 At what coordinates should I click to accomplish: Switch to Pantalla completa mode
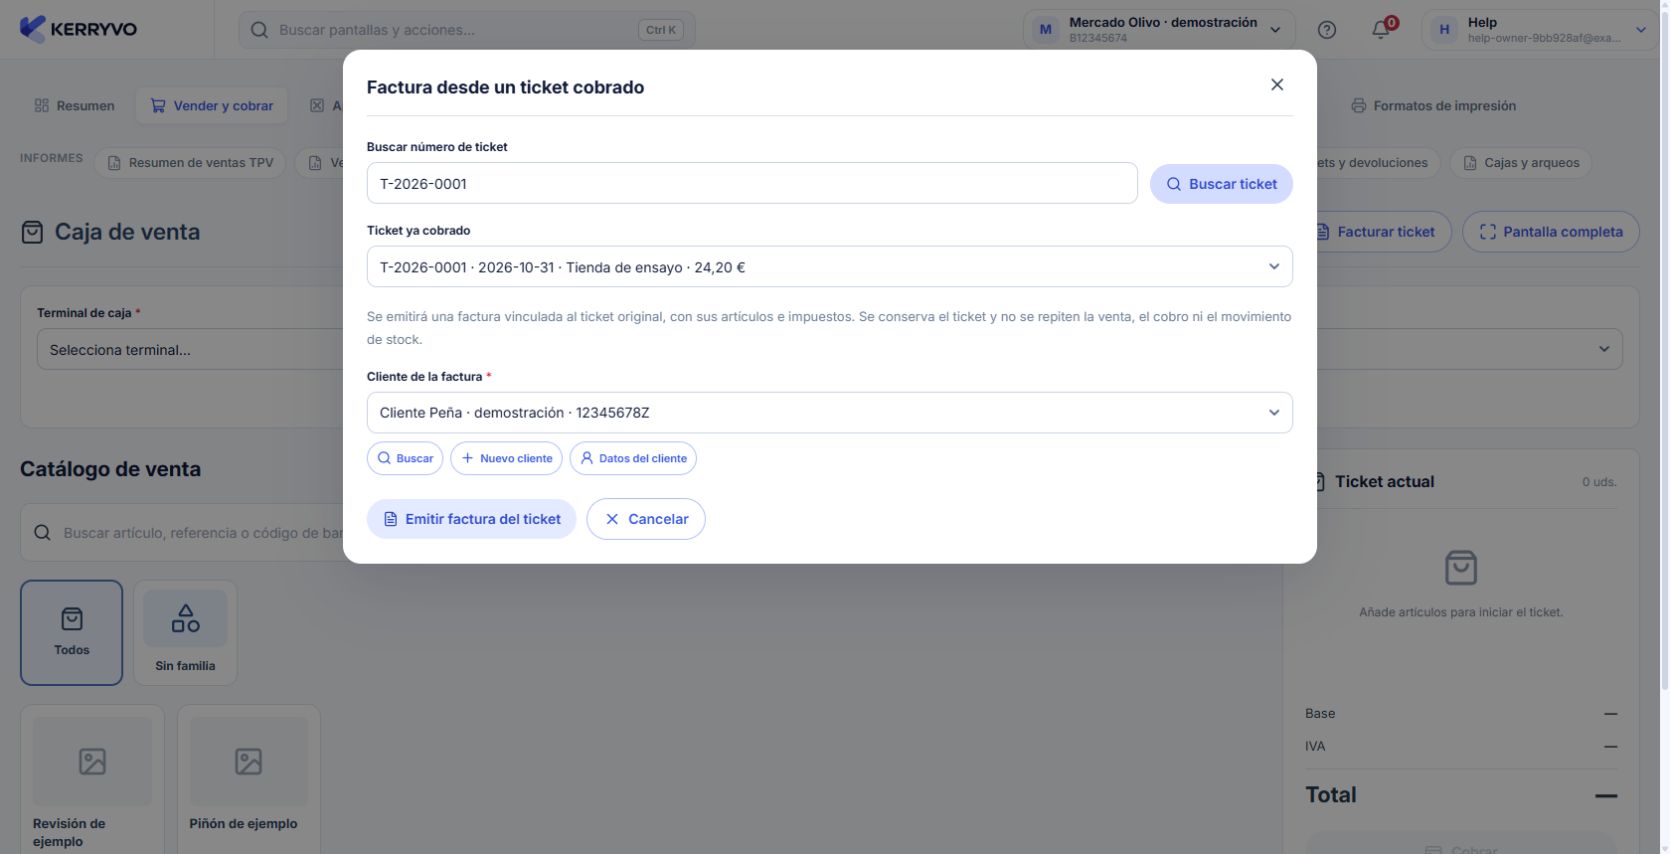tap(1551, 232)
